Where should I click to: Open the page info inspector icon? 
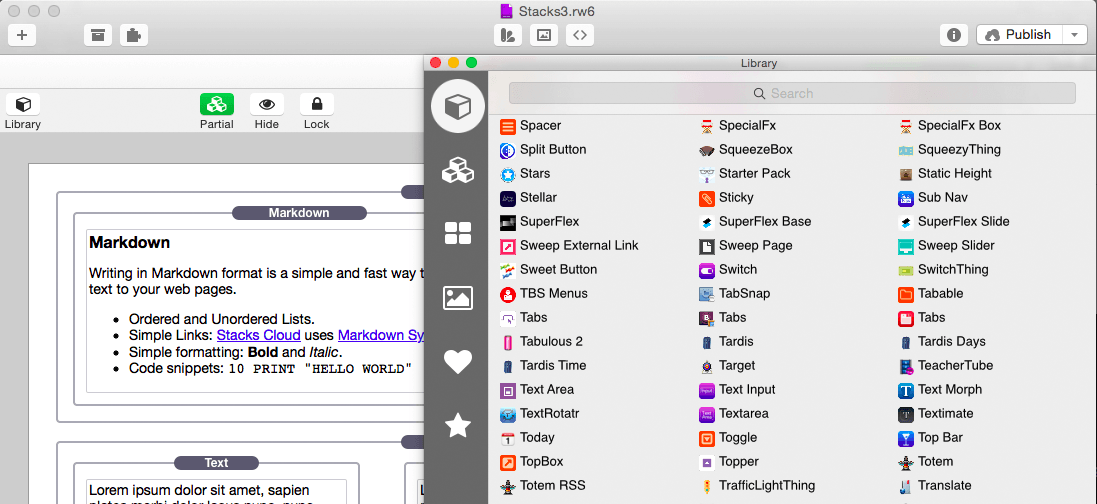[953, 35]
